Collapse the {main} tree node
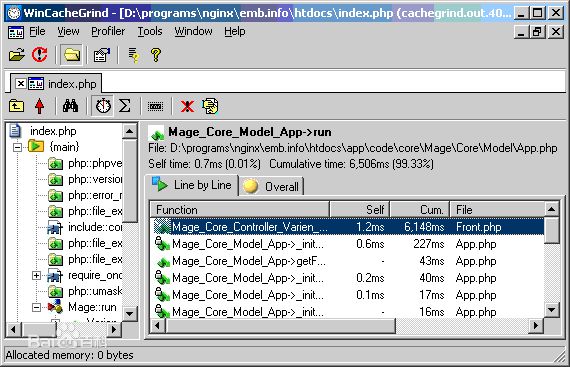This screenshot has width=570, height=367. [x=17, y=147]
